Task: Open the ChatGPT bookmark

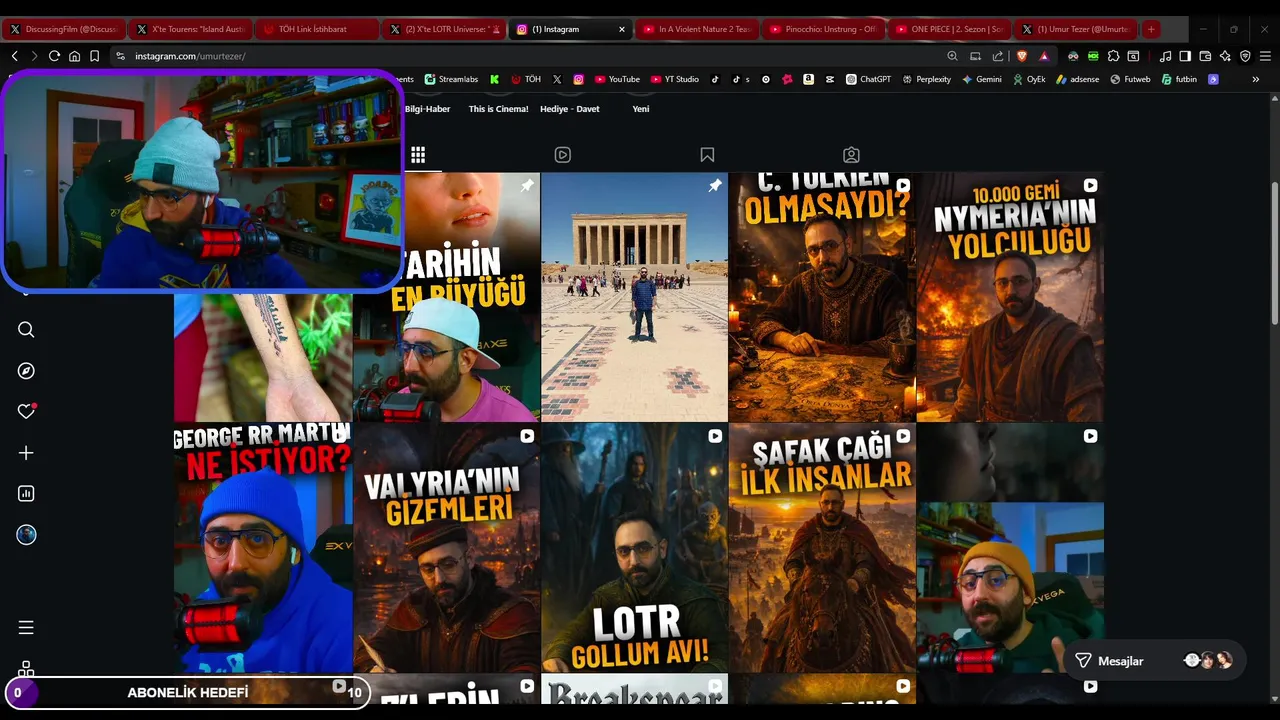Action: click(868, 79)
